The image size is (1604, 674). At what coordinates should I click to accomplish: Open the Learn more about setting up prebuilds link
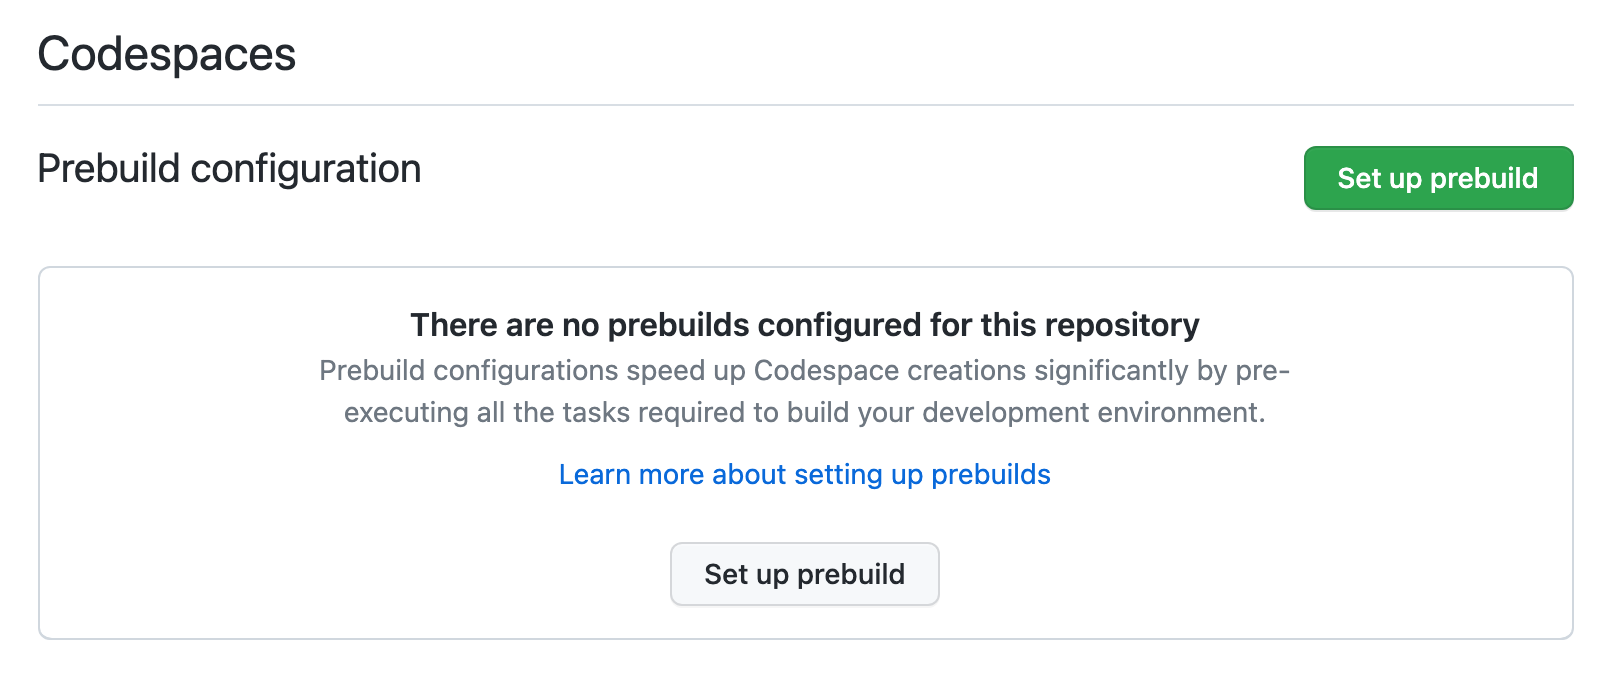click(x=803, y=474)
